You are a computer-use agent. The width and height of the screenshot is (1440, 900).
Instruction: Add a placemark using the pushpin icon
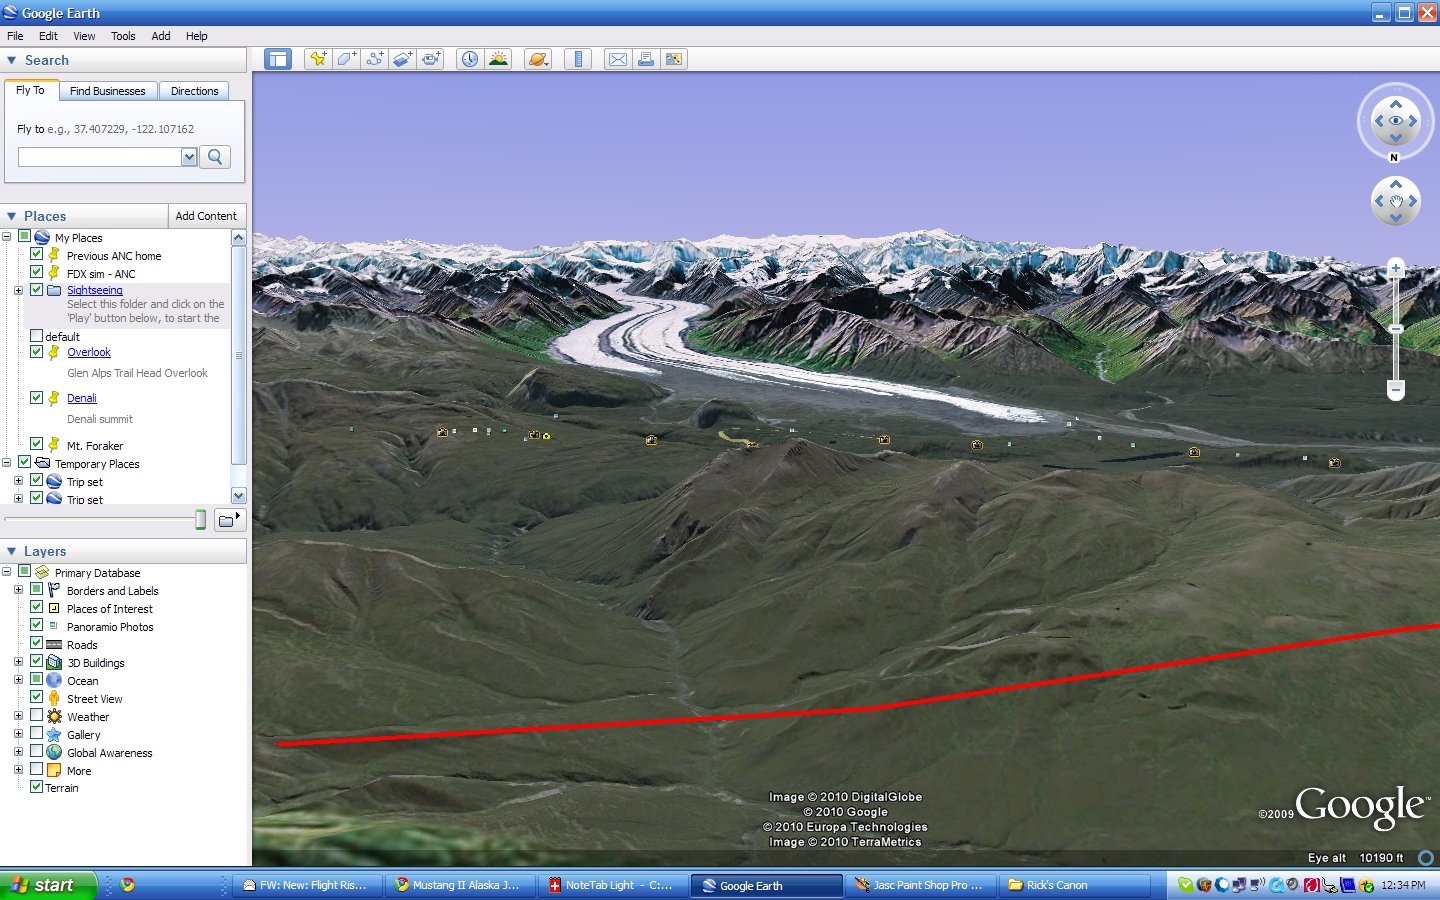point(318,59)
